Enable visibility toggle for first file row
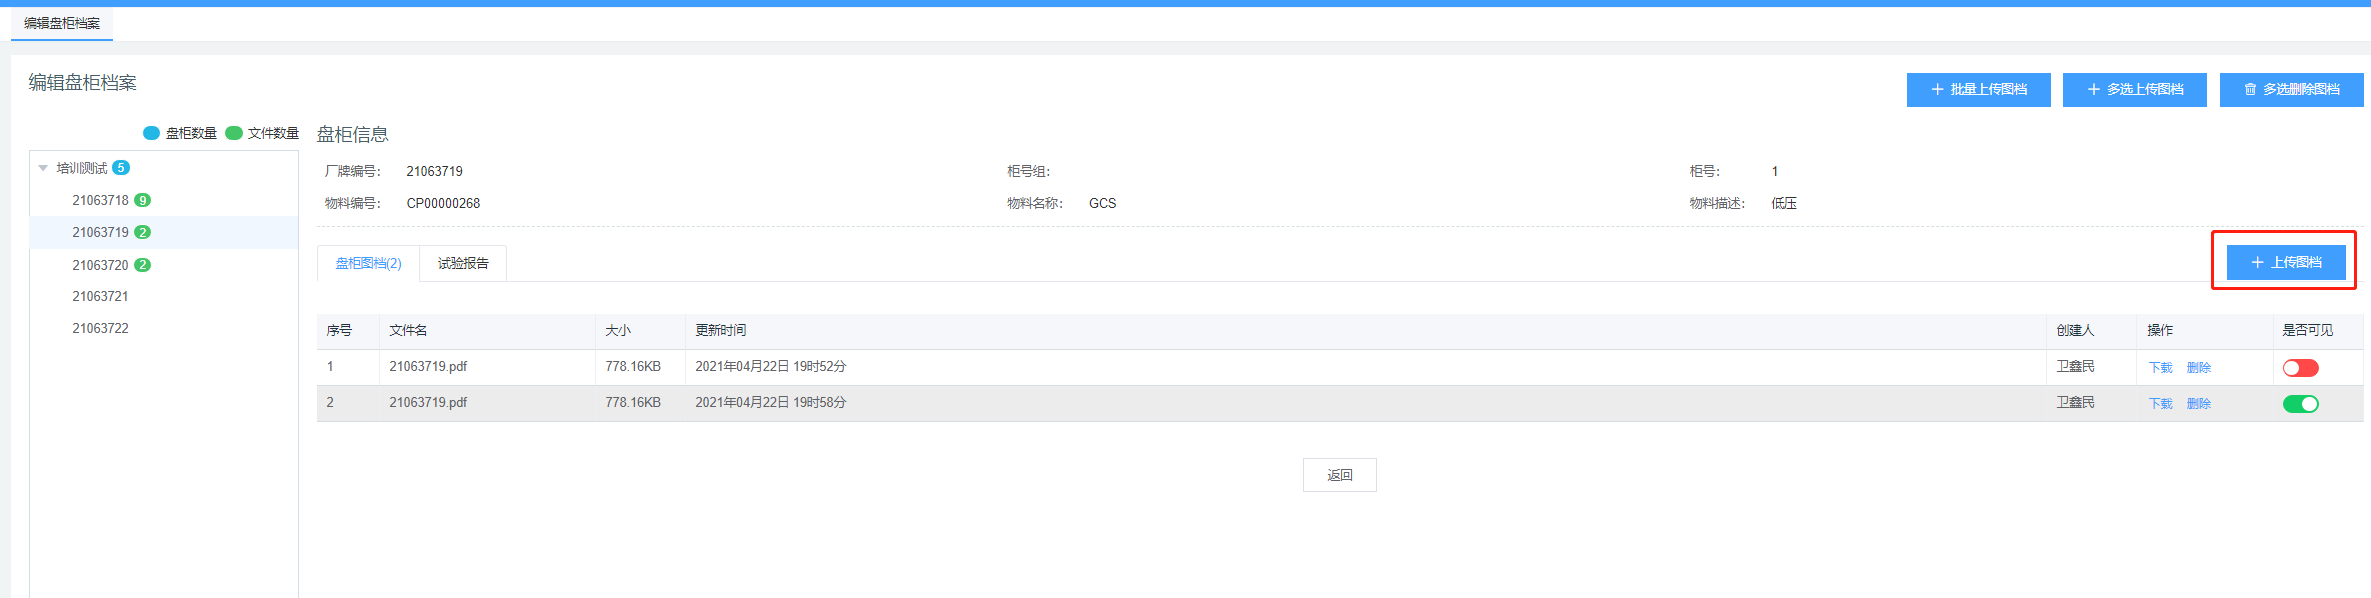 click(2300, 368)
